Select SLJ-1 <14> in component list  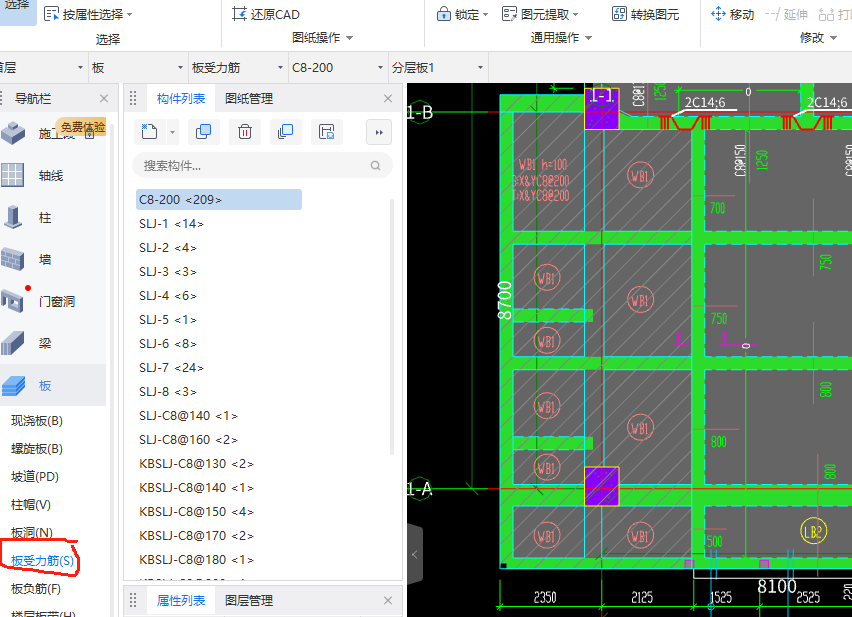(171, 224)
